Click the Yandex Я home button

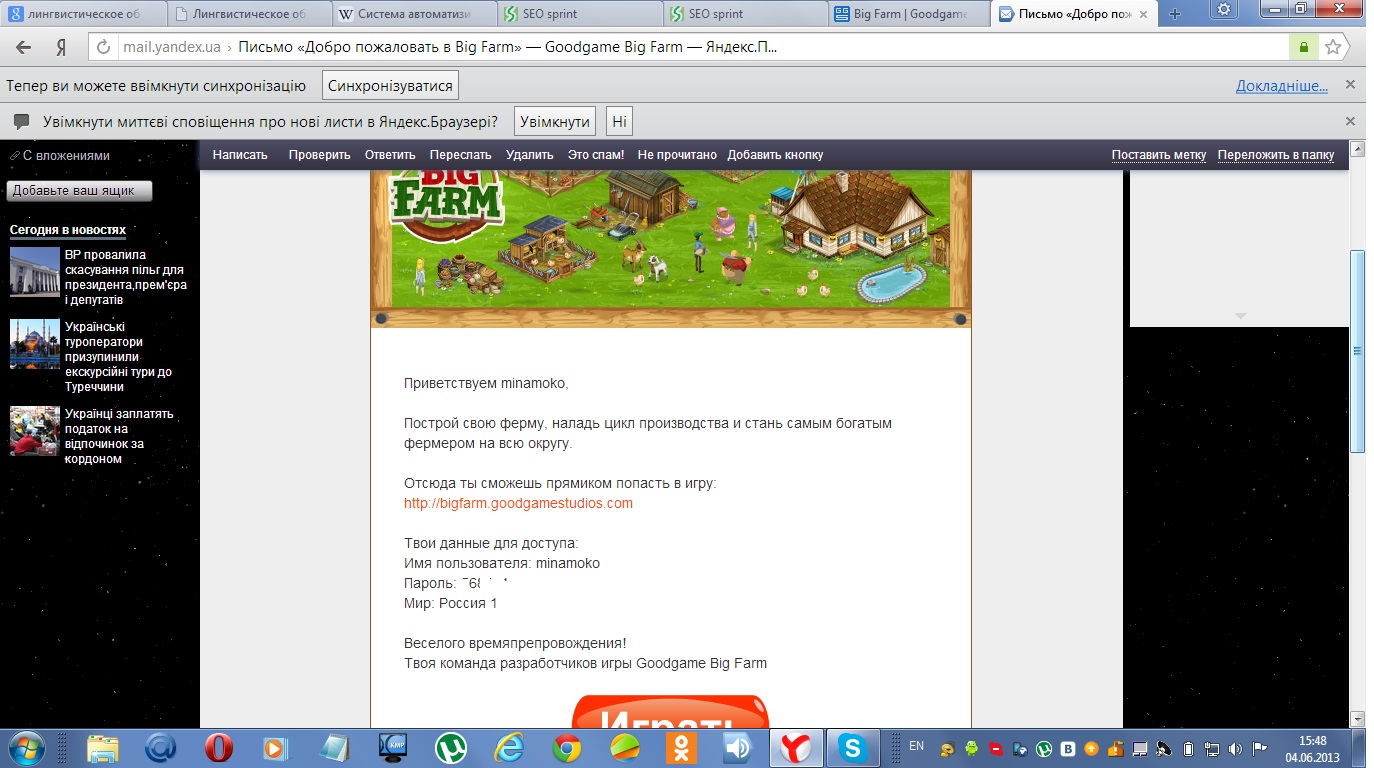point(60,47)
